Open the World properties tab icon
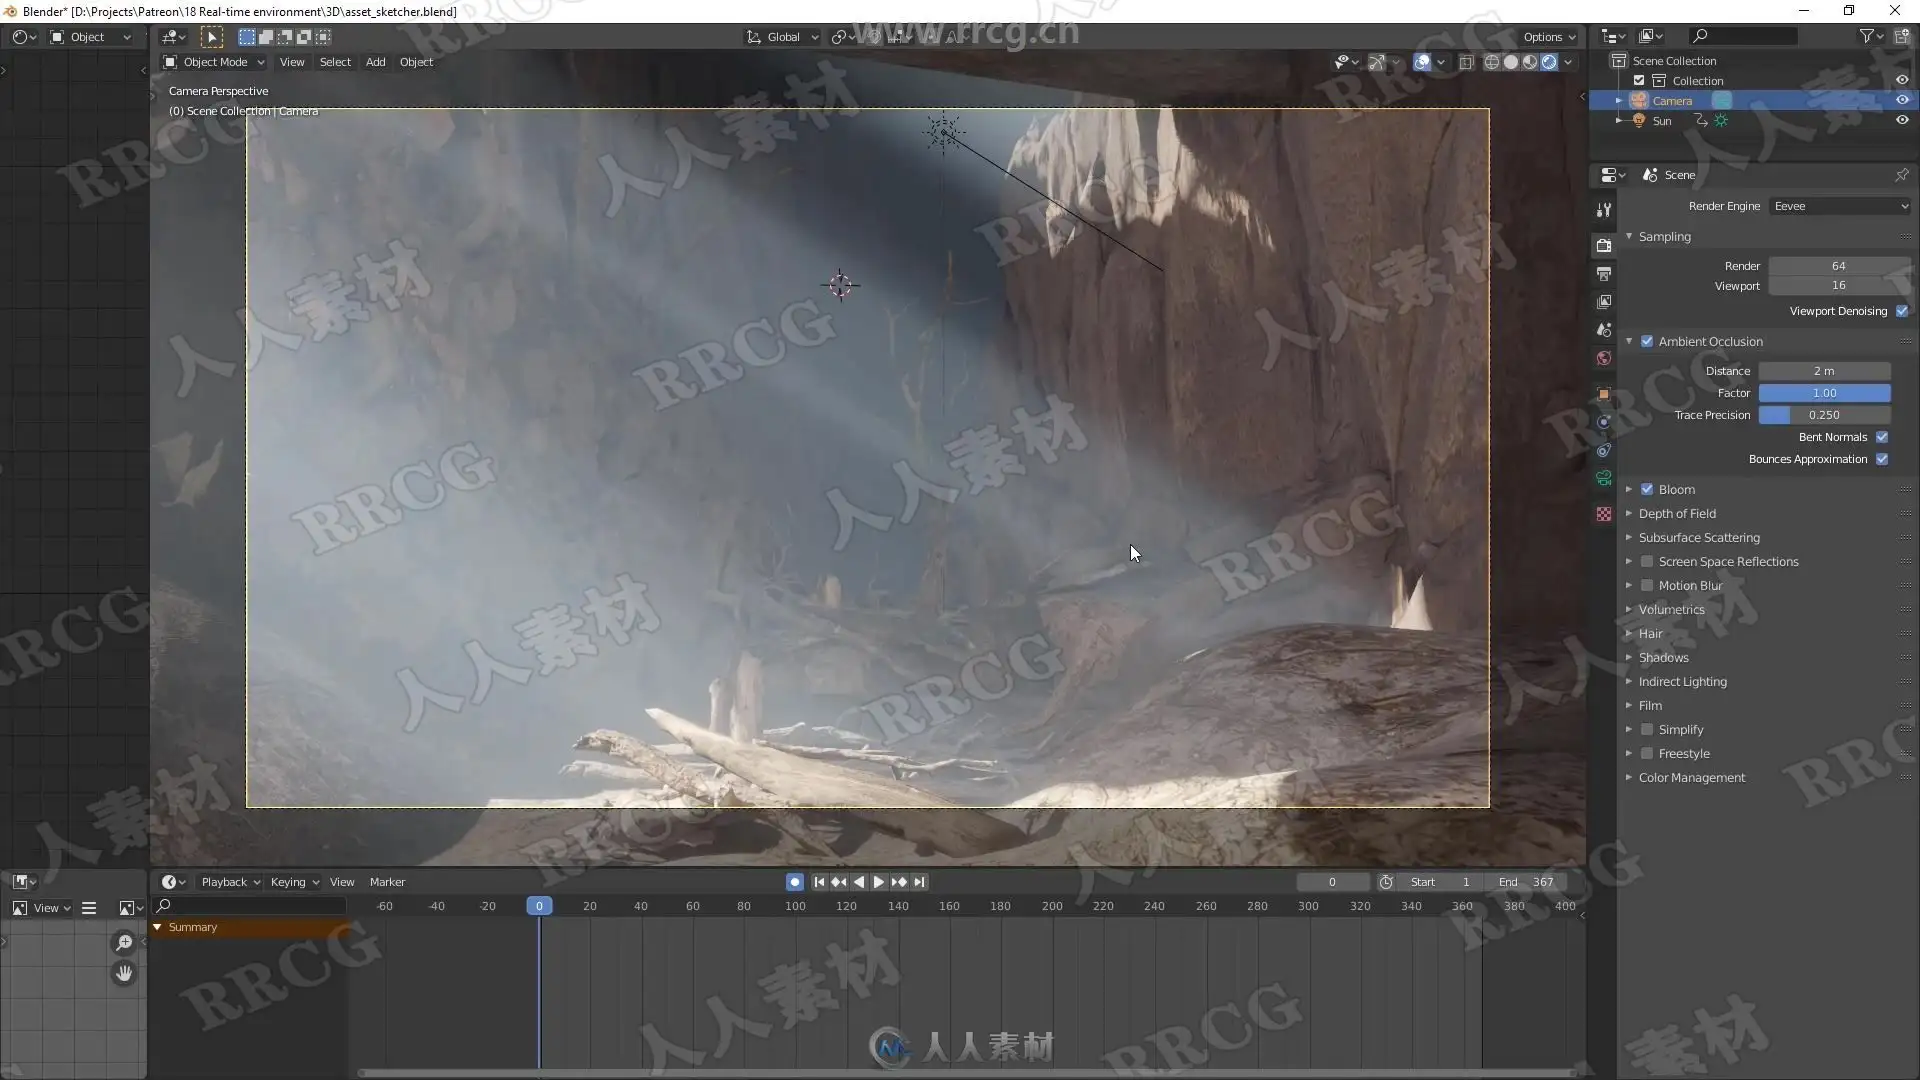This screenshot has width=1920, height=1080. (1604, 358)
